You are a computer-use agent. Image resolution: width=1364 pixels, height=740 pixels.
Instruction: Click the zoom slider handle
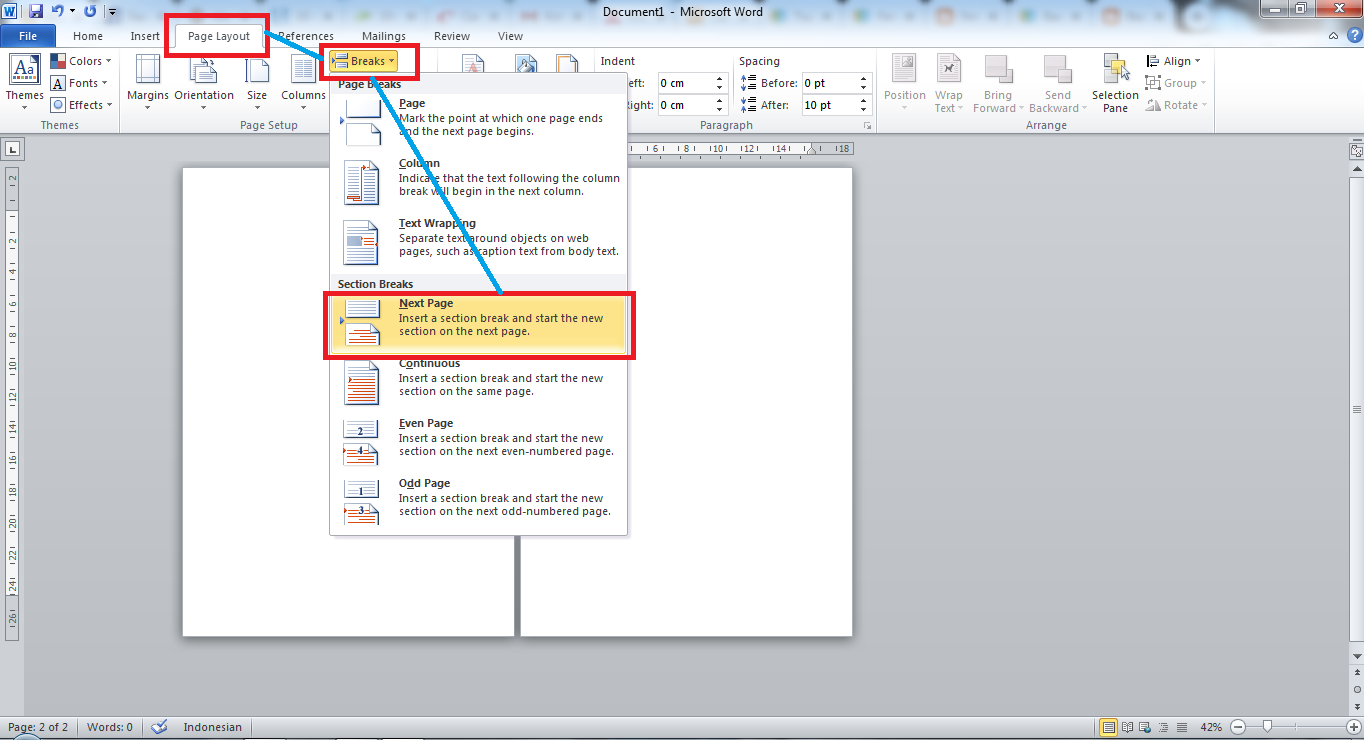click(1268, 727)
